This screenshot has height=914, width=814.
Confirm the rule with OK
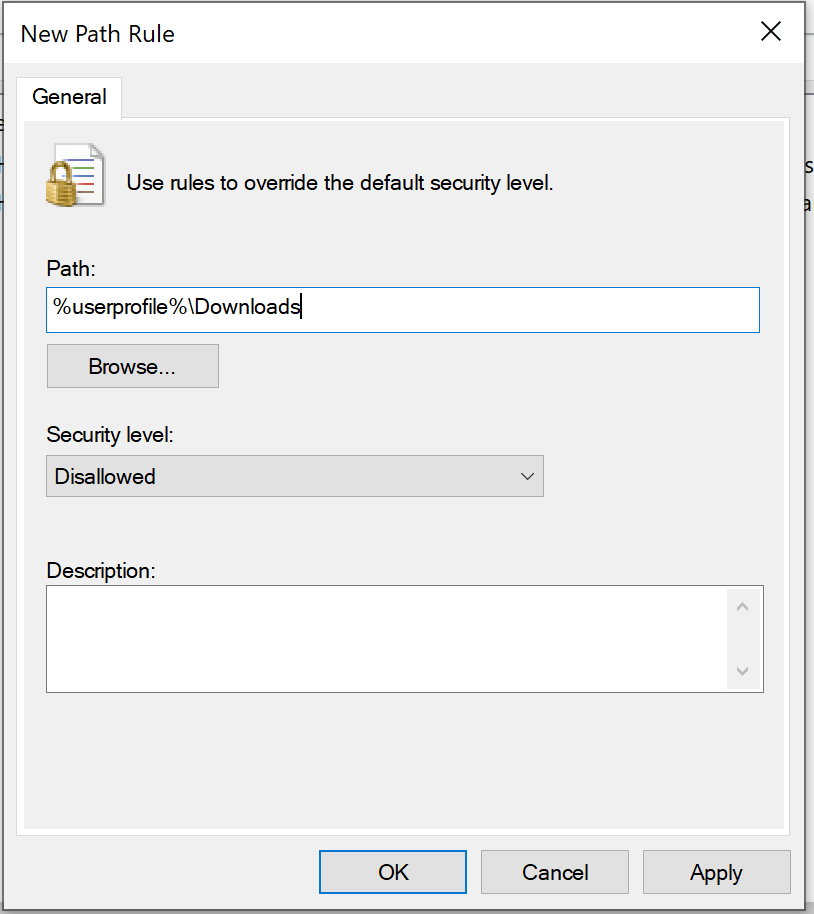(393, 872)
